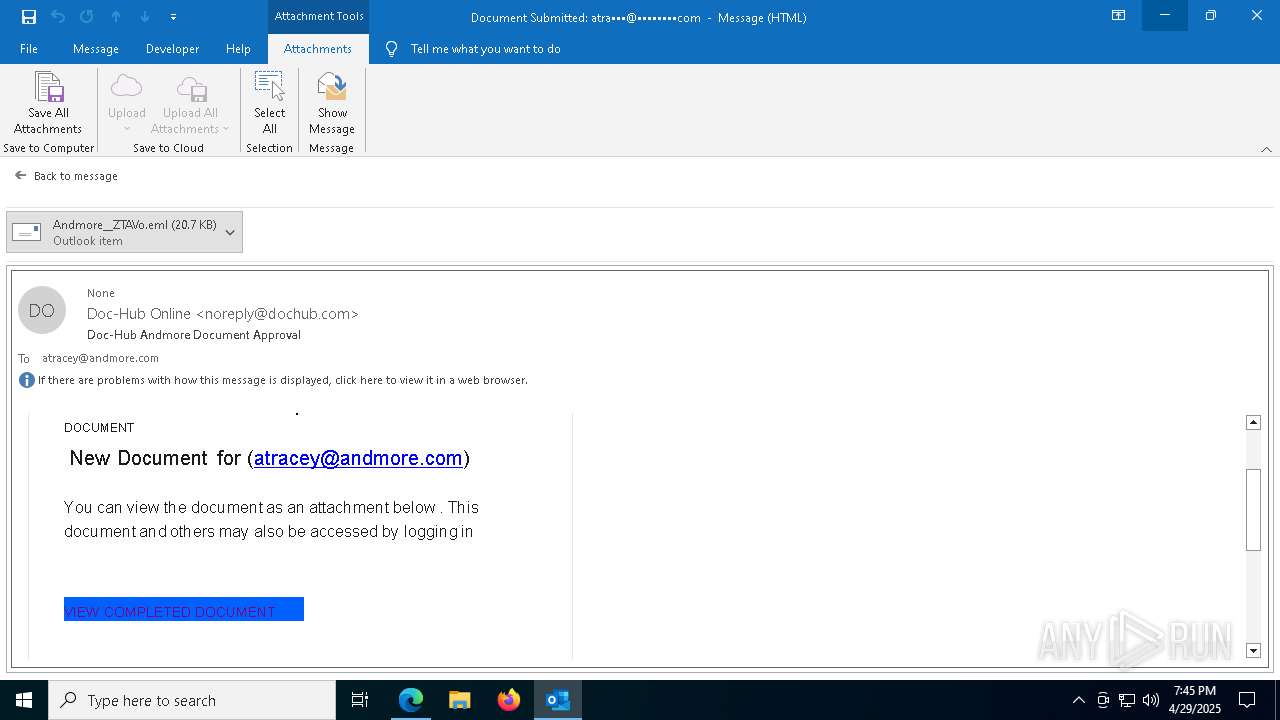Image resolution: width=1280 pixels, height=720 pixels.
Task: Click the lightbulb Tell Me icon
Action: click(x=391, y=49)
